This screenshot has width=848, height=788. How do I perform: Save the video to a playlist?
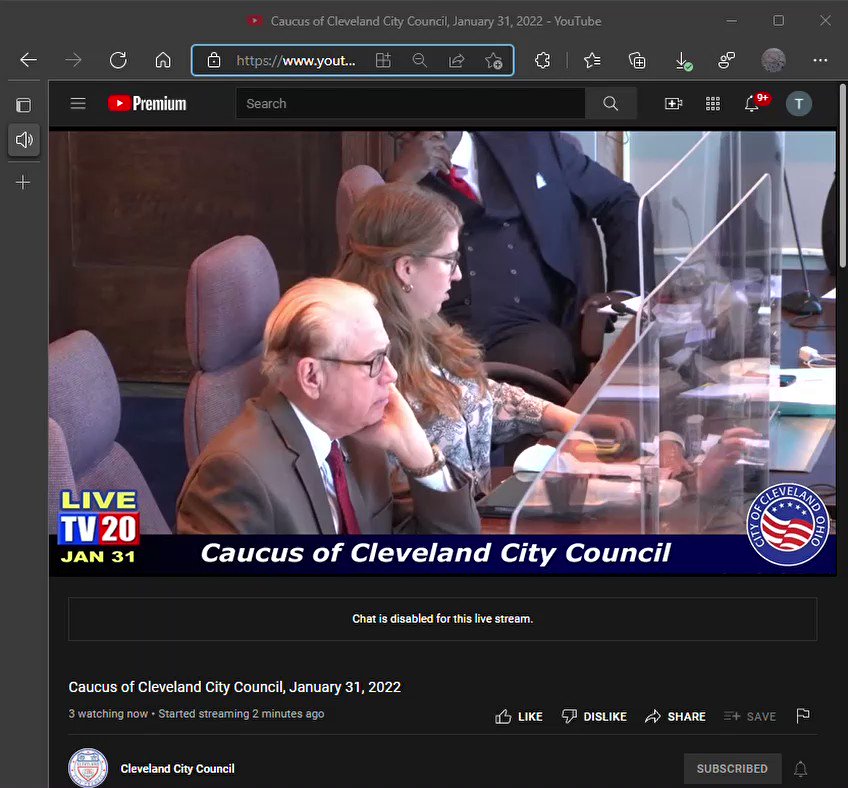point(750,717)
